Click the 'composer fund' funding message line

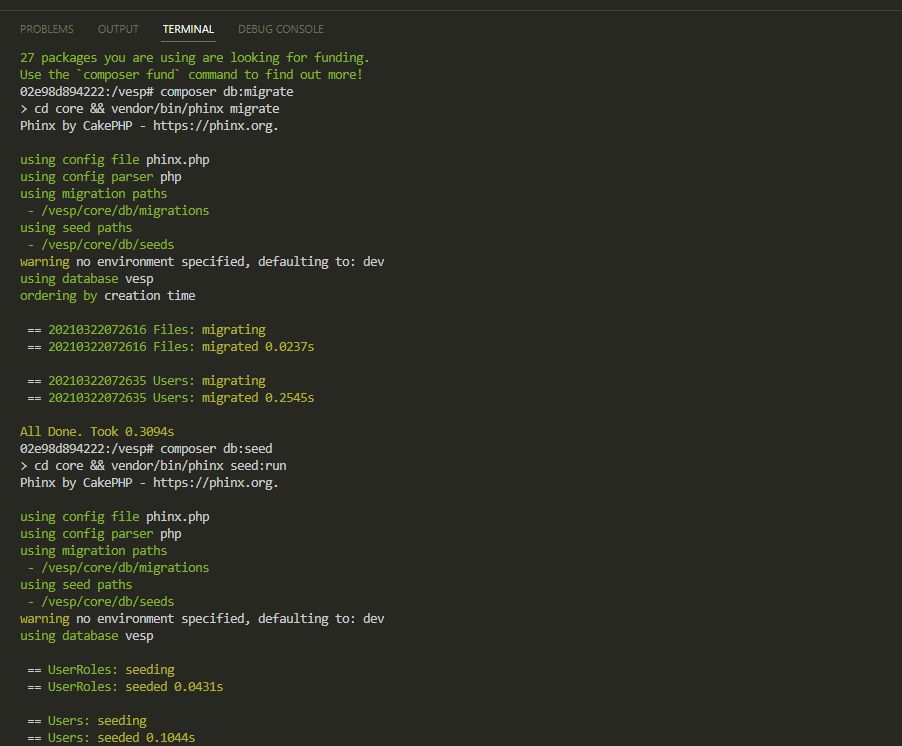click(x=191, y=75)
